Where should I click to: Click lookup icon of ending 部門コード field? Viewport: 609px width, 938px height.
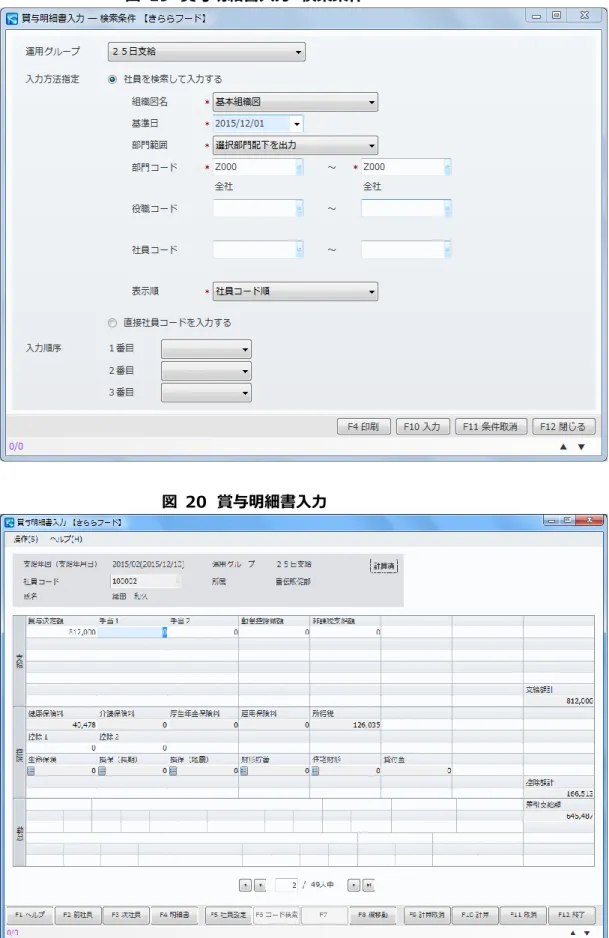click(448, 168)
